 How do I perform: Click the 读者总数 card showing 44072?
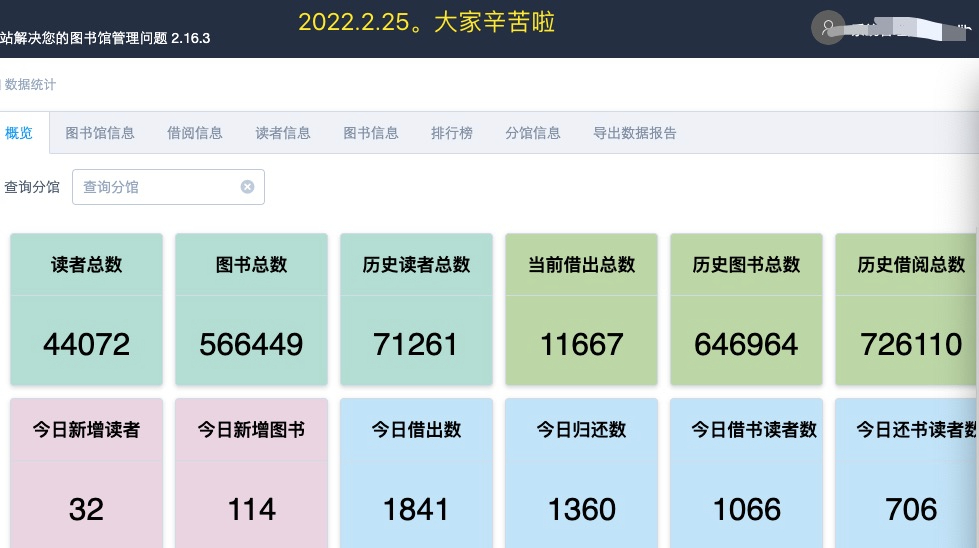point(86,310)
